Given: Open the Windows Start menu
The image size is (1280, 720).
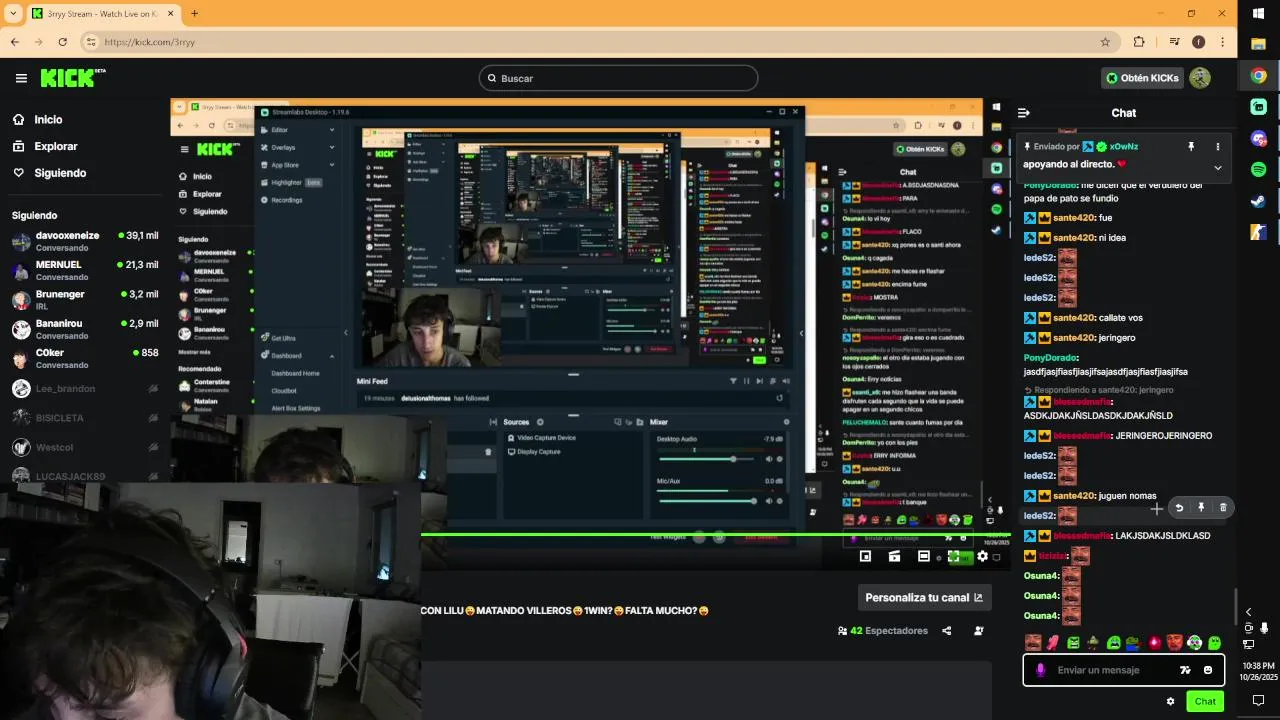Looking at the screenshot, I should 1258,13.
